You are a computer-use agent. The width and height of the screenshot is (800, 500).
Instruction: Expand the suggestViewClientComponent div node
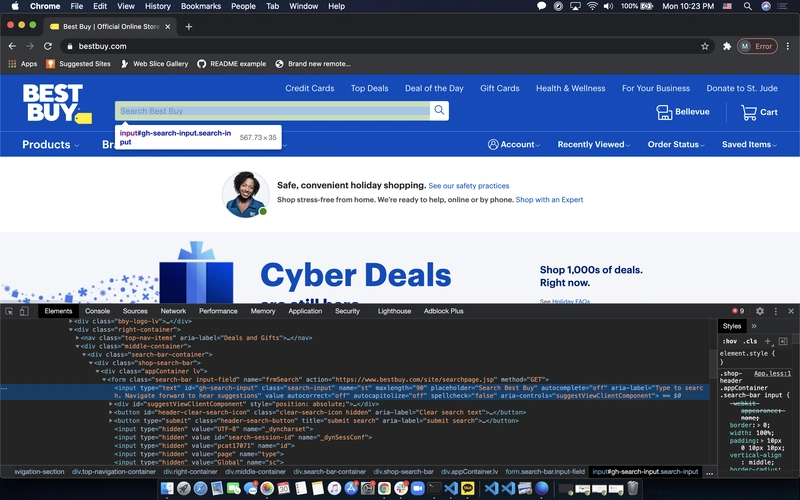coord(110,404)
